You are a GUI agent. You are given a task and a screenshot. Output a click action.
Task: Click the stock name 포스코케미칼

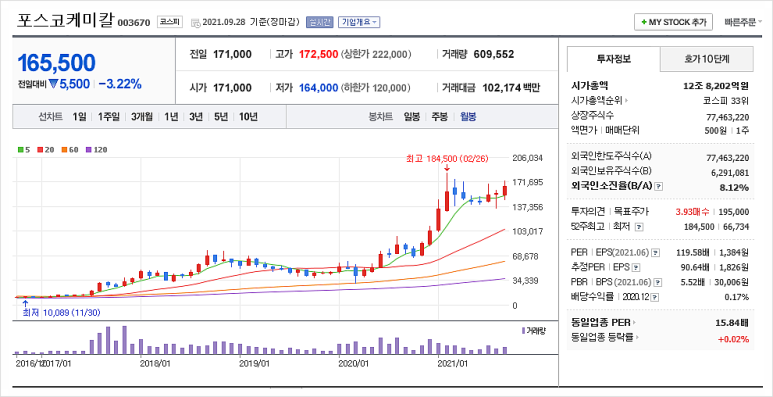(66, 21)
